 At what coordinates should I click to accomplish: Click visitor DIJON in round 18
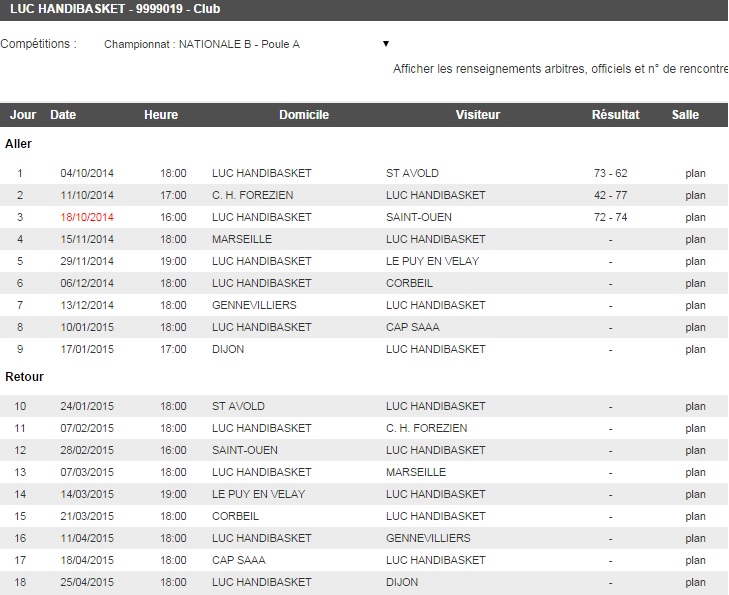coord(402,582)
